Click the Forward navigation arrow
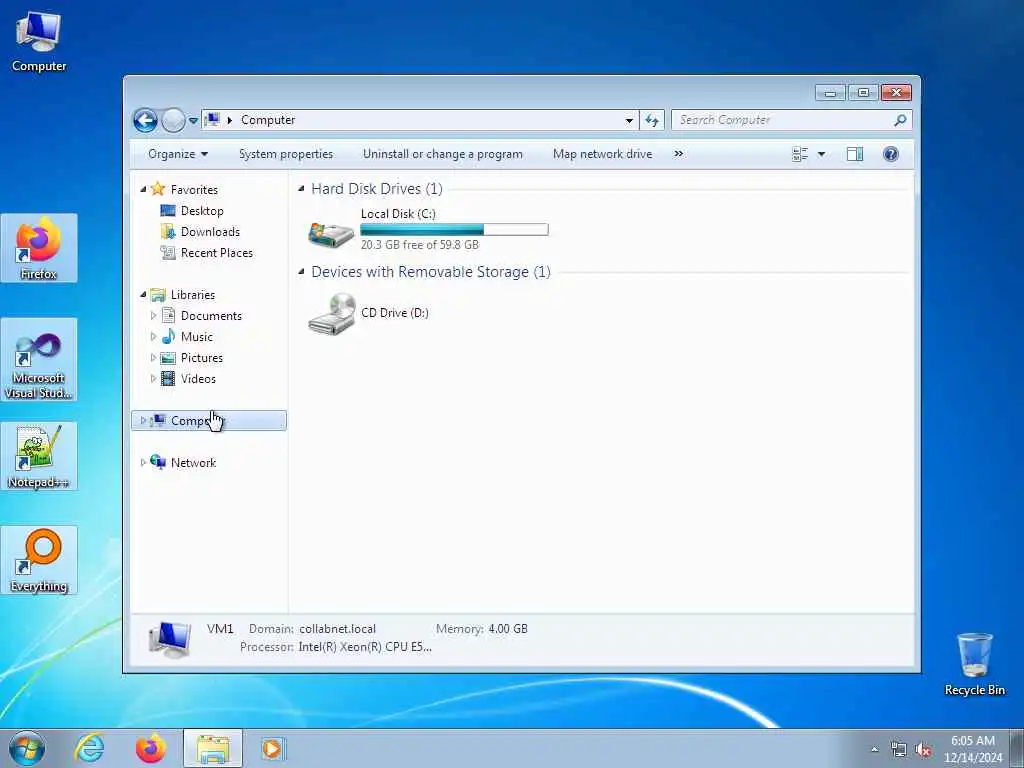Viewport: 1024px width, 768px height. 173,120
